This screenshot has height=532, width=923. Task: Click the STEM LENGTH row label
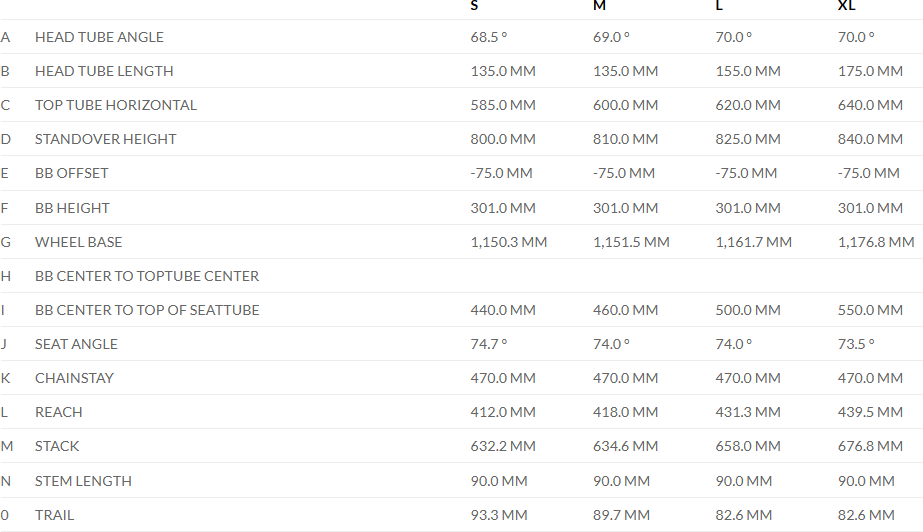click(x=83, y=481)
